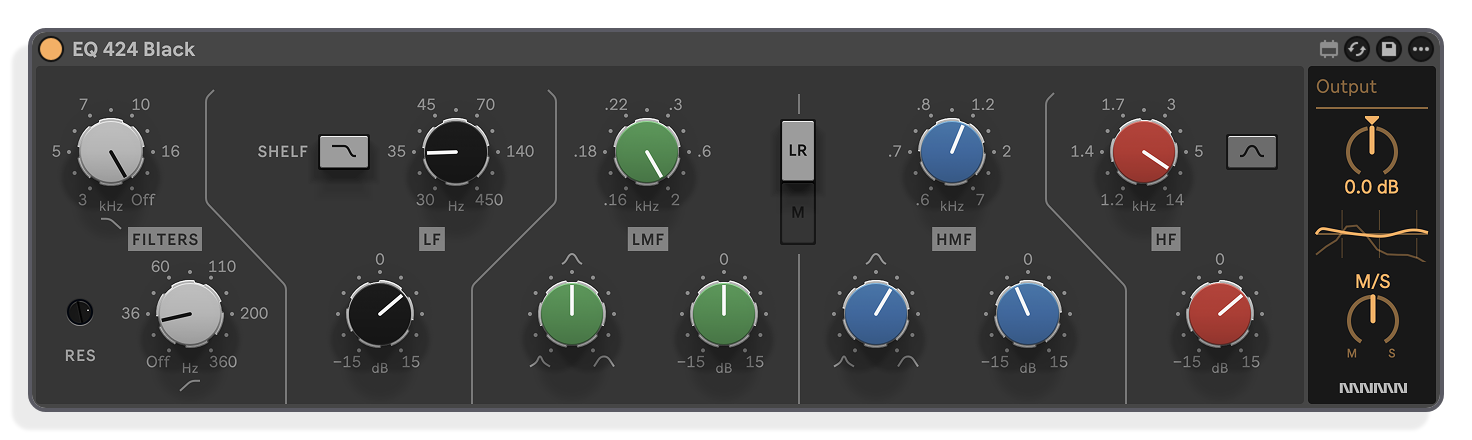Click the RES label text
This screenshot has height=440, width=1472.
click(x=80, y=355)
